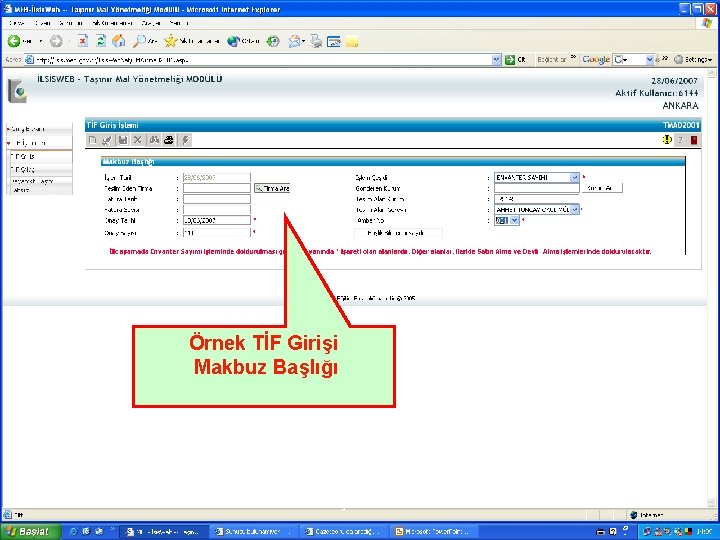This screenshot has height=540, width=720.
Task: Click the Fatura Tarihi input field
Action: click(x=217, y=199)
